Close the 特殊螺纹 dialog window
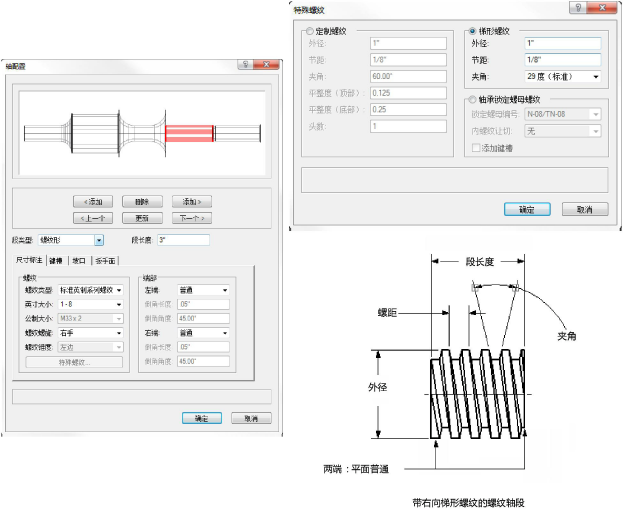 coord(603,8)
